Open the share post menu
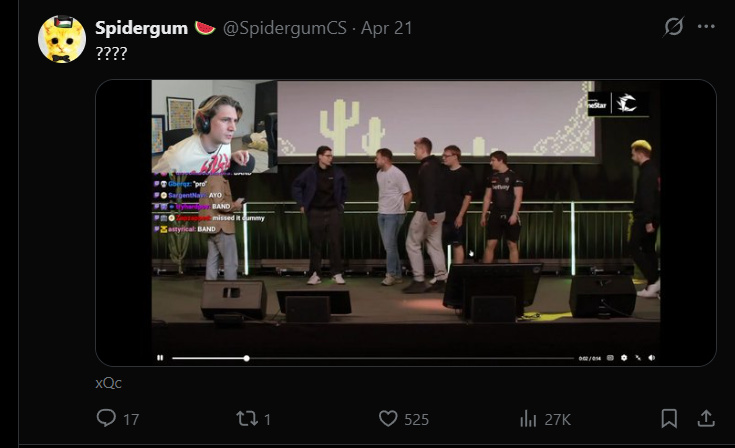Viewport: 735px width, 448px height. click(x=705, y=419)
